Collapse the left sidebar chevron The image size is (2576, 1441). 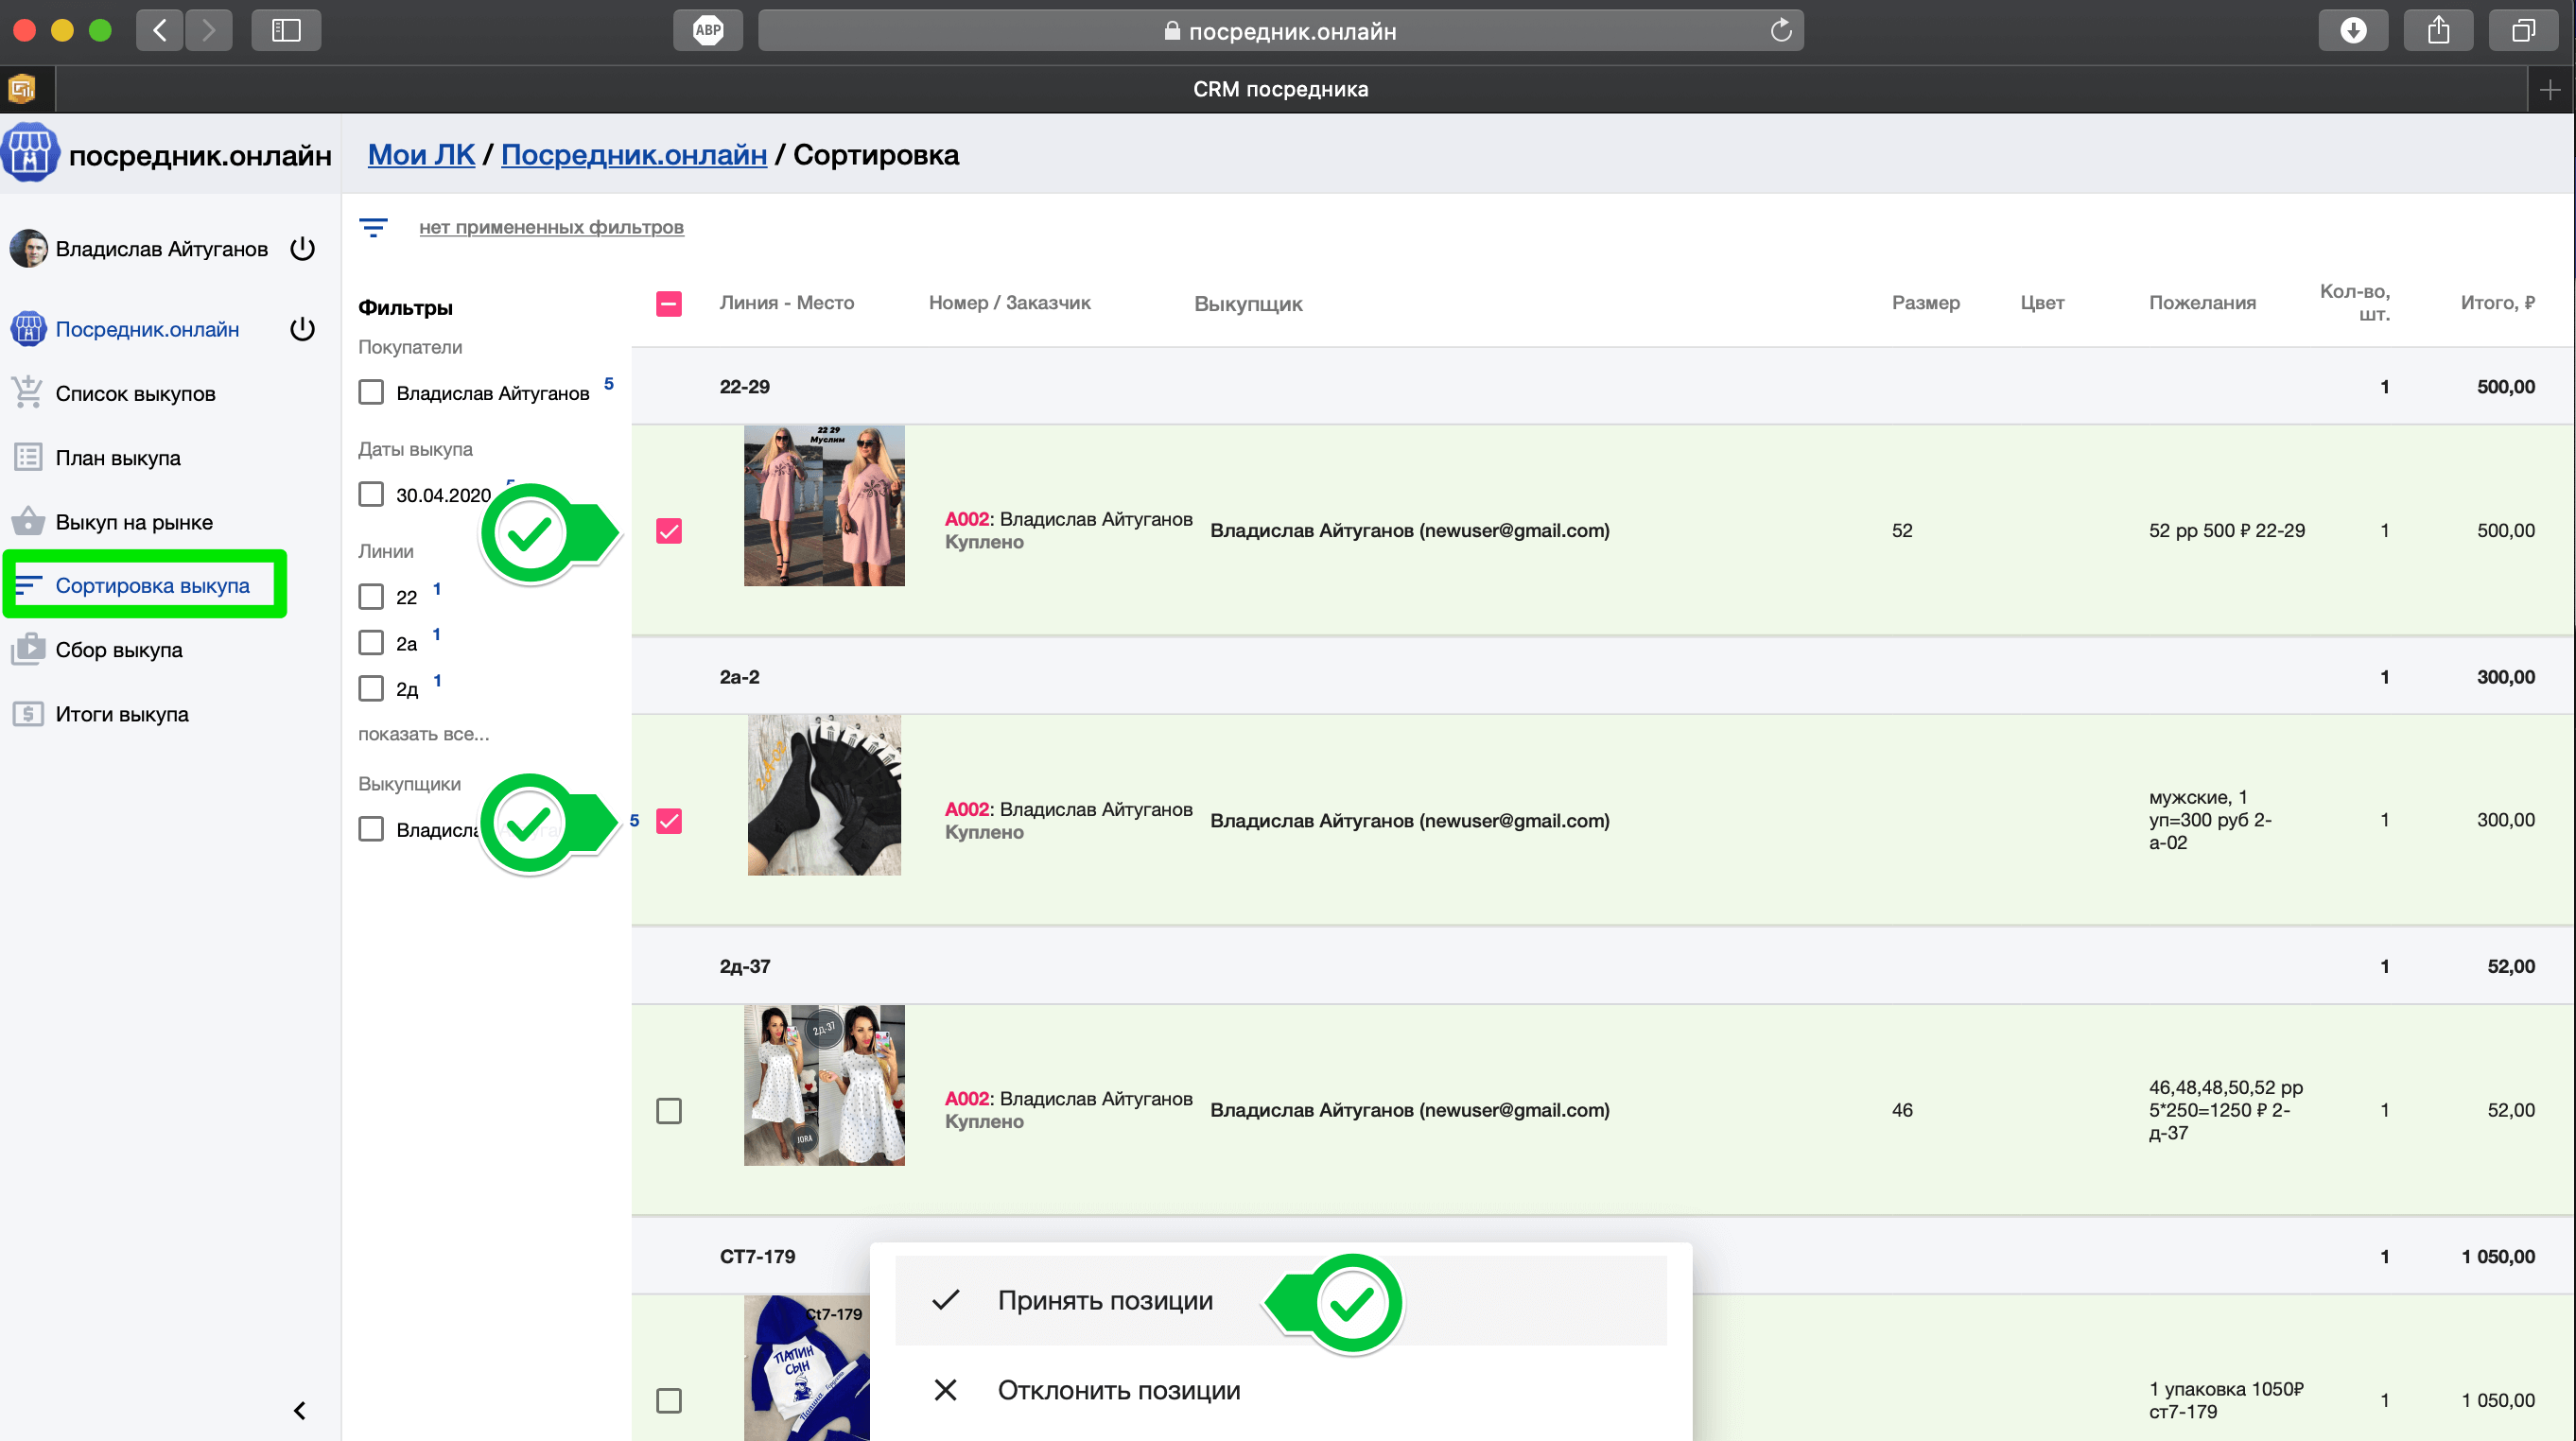pyautogui.click(x=299, y=1410)
